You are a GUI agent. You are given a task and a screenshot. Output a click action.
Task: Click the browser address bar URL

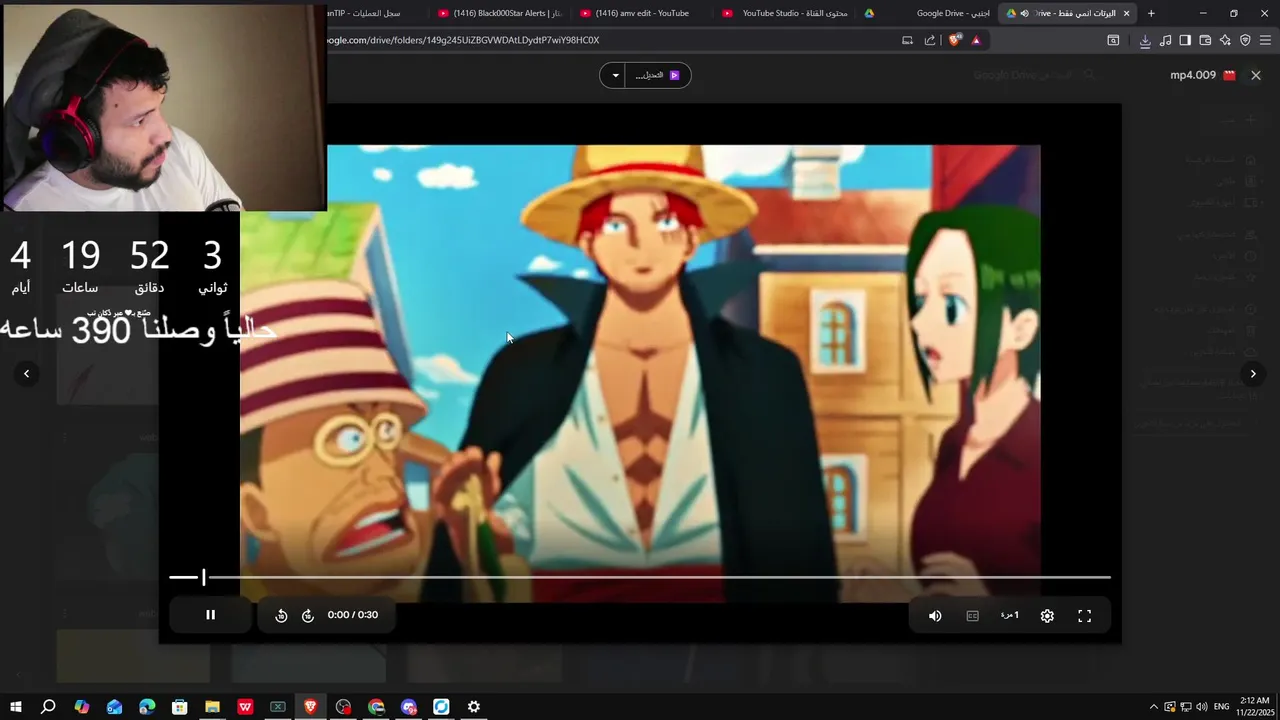(462, 40)
